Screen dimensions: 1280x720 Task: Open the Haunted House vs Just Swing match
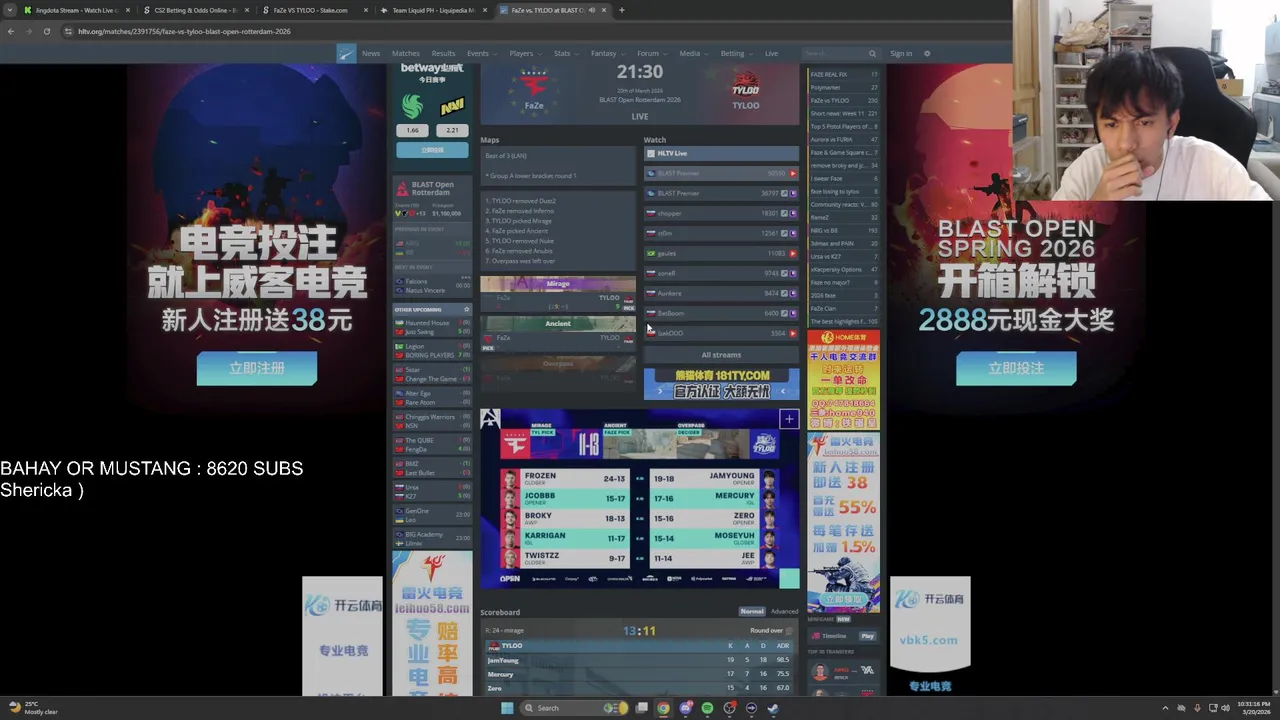[x=432, y=327]
